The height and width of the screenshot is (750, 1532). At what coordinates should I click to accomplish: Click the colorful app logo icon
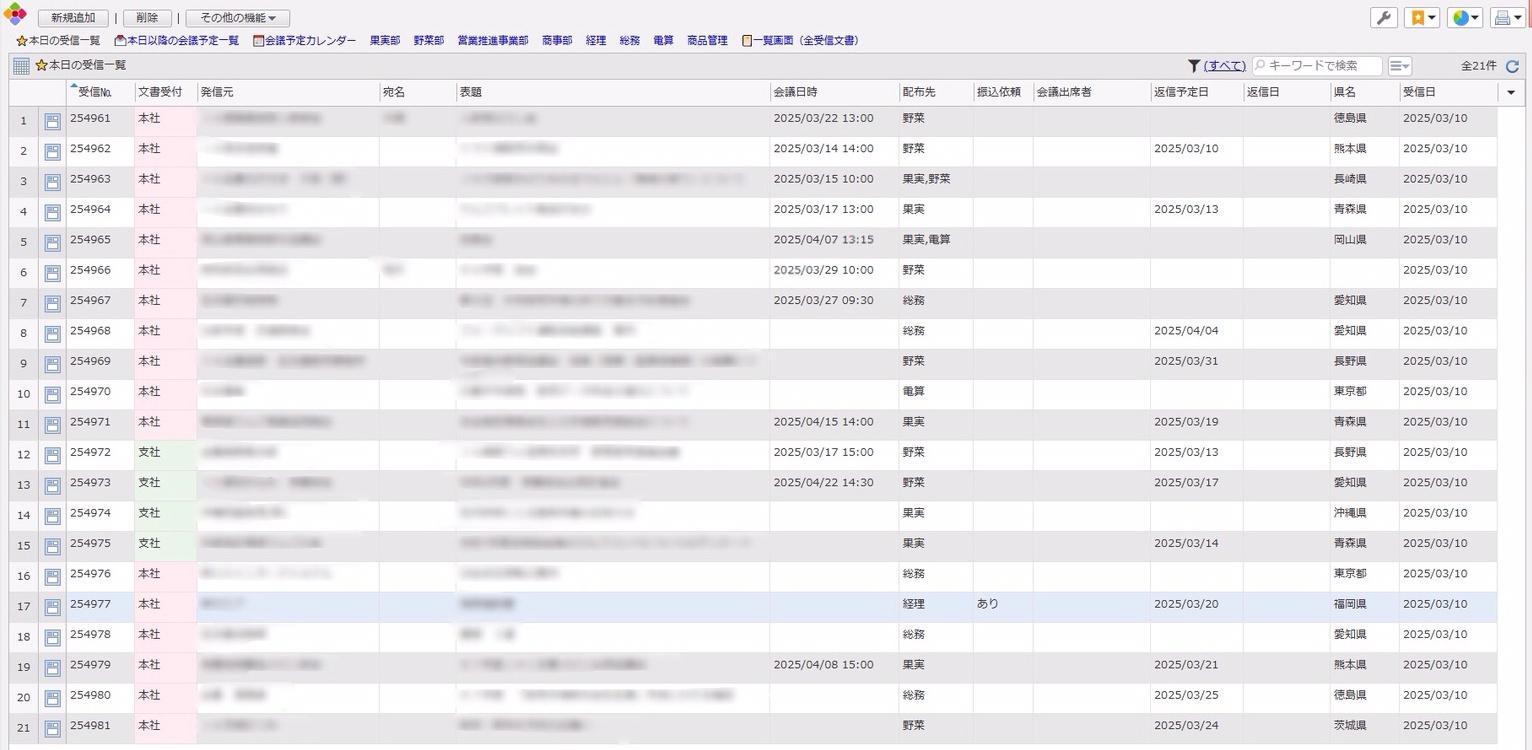click(15, 14)
